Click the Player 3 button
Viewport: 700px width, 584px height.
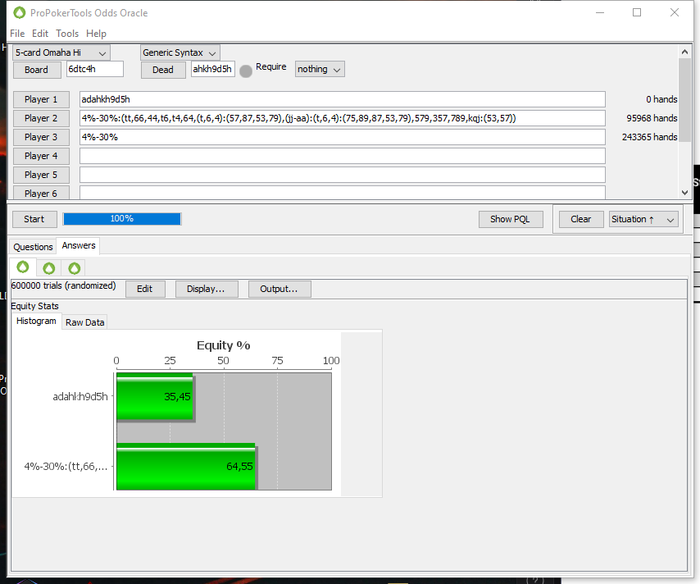coord(41,137)
